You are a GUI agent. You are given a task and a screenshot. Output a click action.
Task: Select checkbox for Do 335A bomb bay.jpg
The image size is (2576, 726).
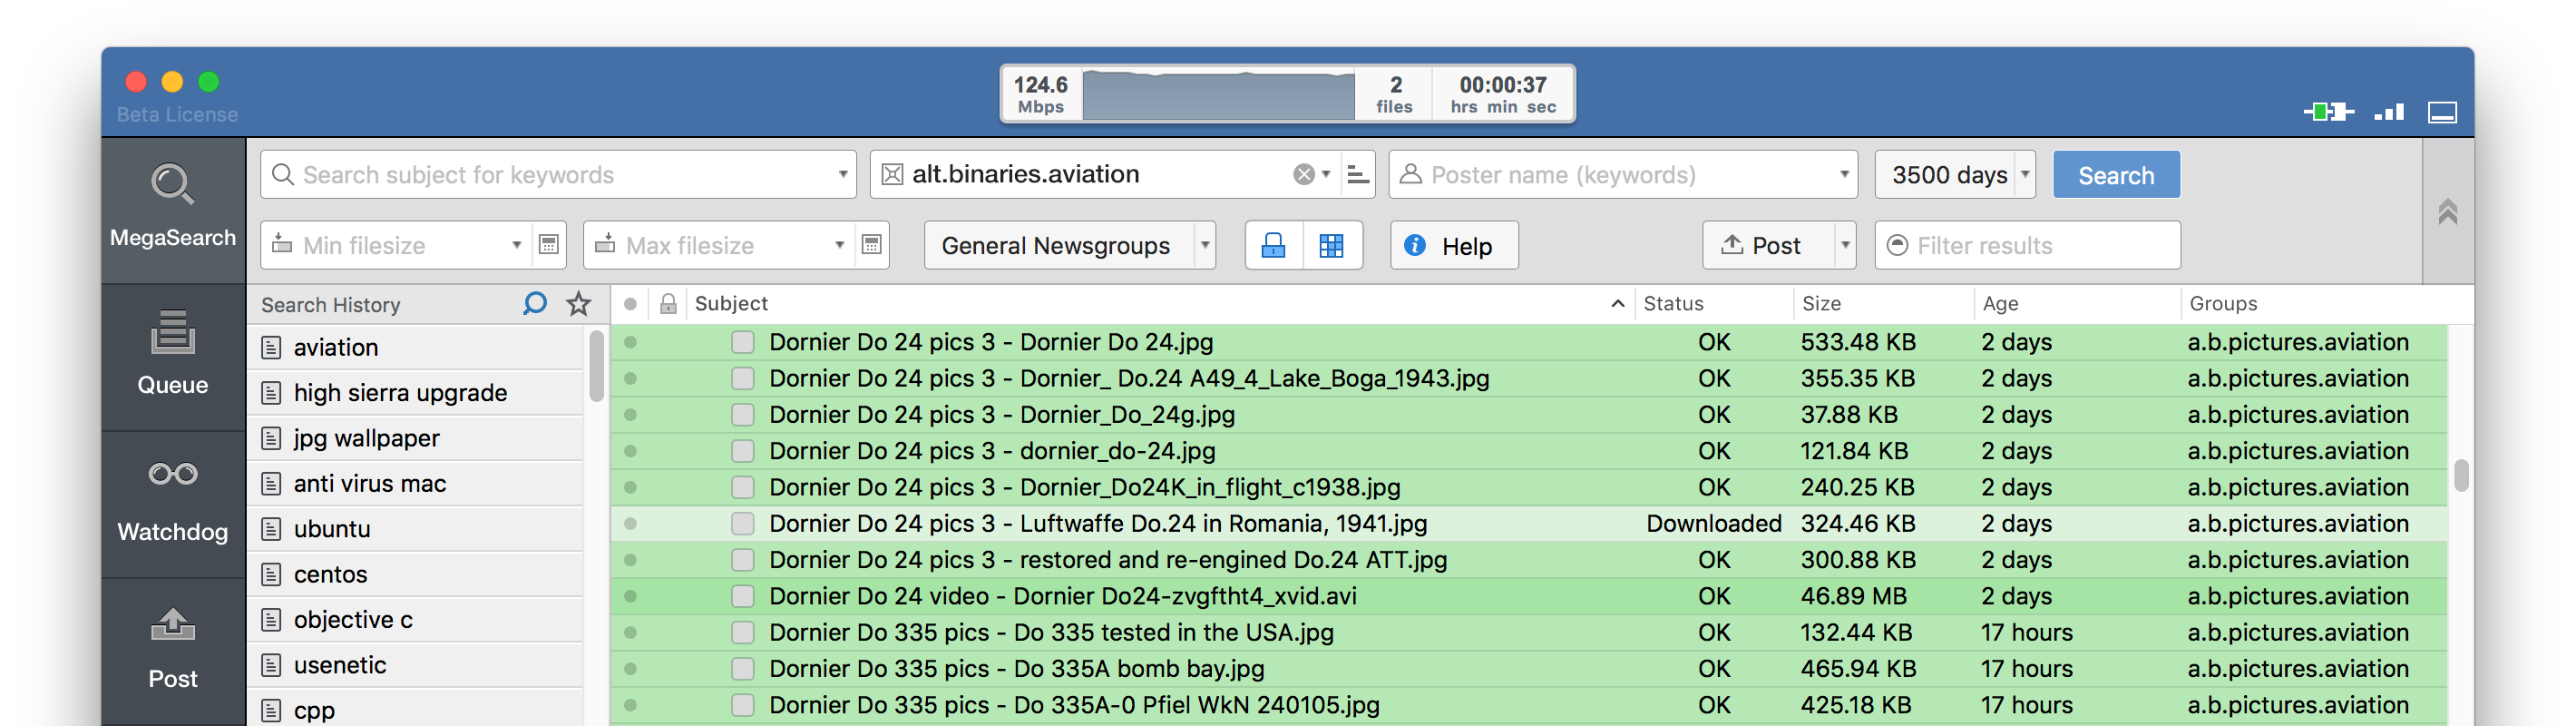pos(742,669)
